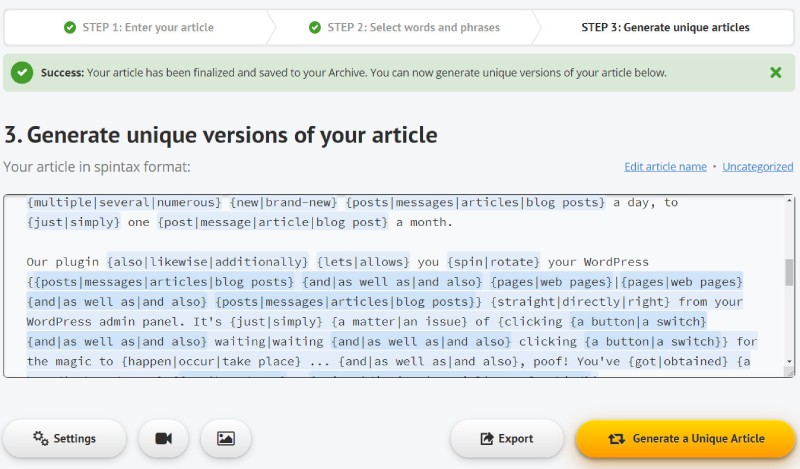This screenshot has width=800, height=469.
Task: Click the image picture icon button
Action: click(x=226, y=438)
